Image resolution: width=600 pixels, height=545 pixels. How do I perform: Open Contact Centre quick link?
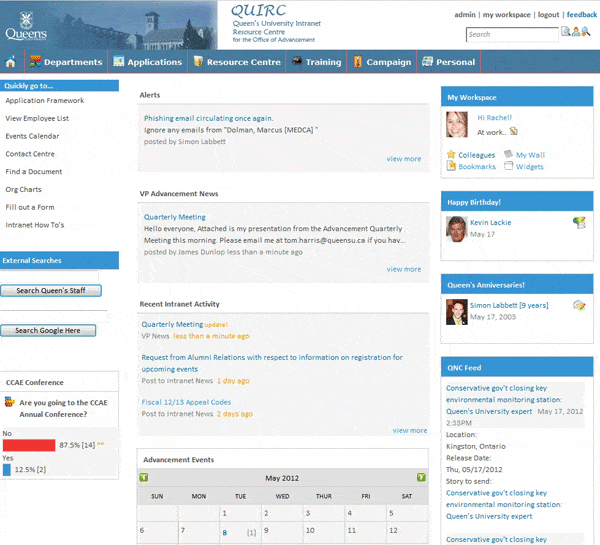click(x=30, y=154)
